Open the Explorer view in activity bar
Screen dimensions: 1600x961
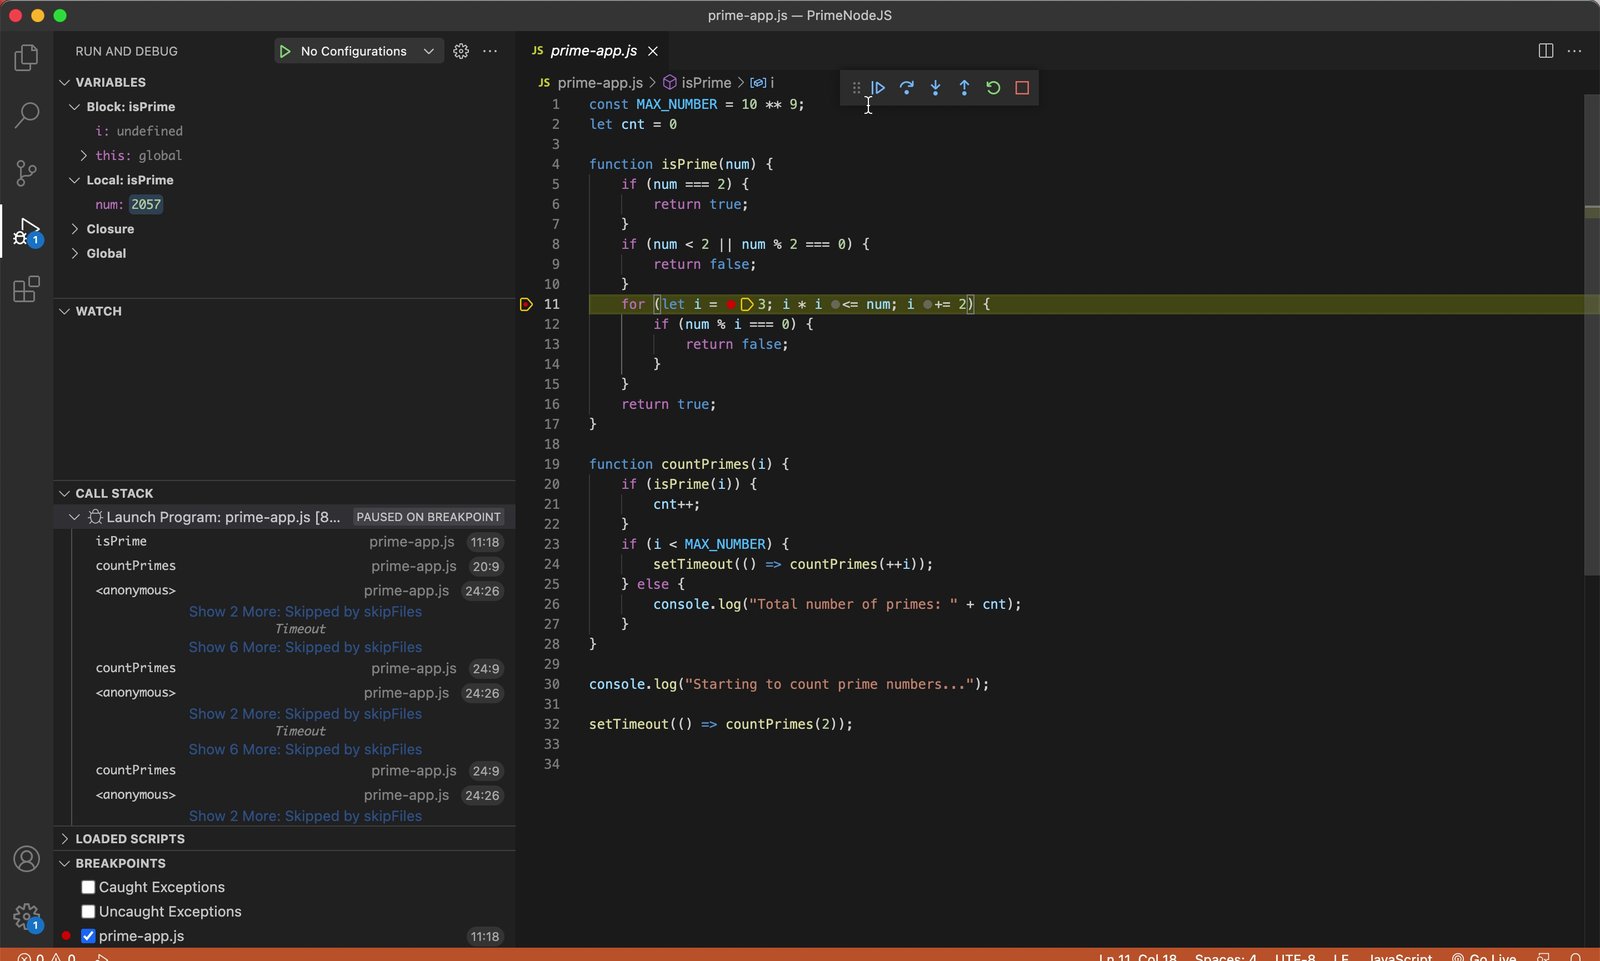click(x=27, y=58)
